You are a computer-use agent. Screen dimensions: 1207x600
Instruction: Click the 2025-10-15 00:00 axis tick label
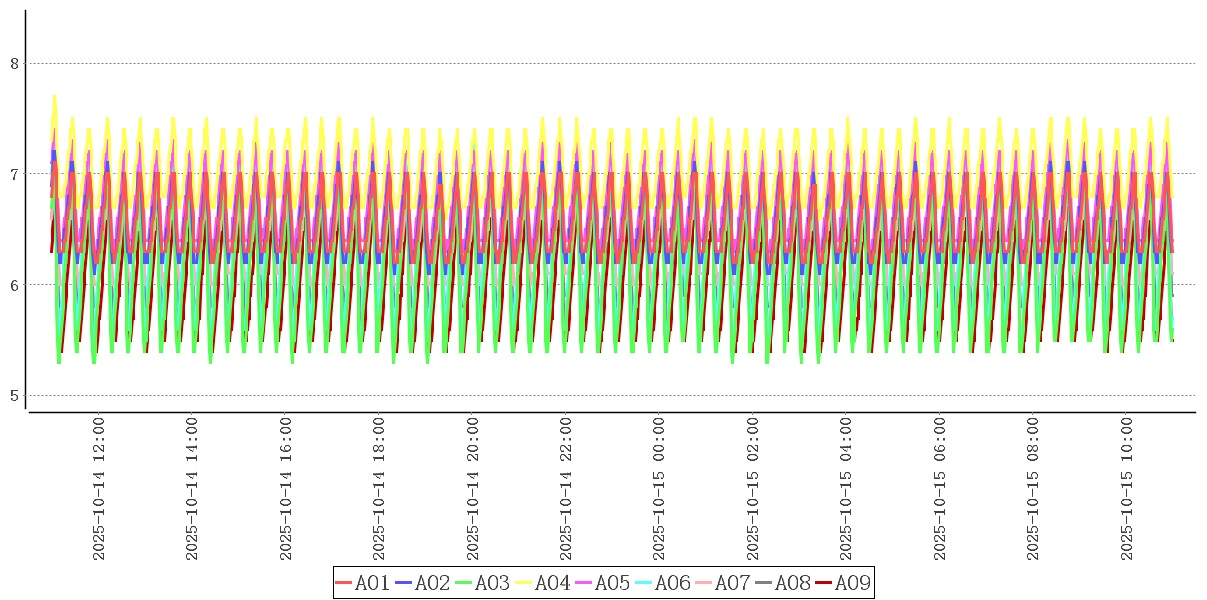(x=659, y=489)
